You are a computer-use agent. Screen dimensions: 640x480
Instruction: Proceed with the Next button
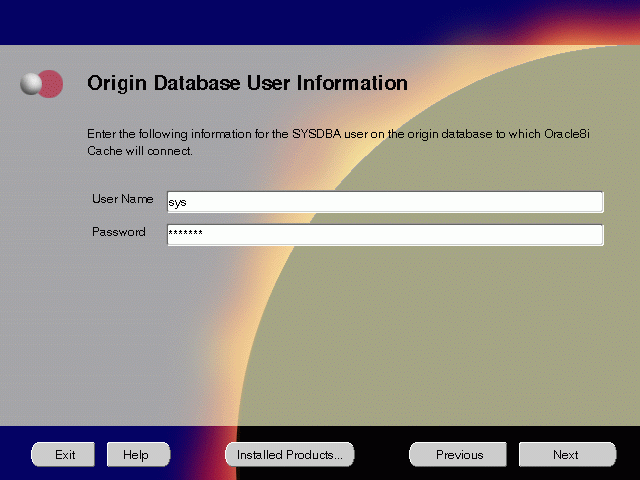[567, 454]
